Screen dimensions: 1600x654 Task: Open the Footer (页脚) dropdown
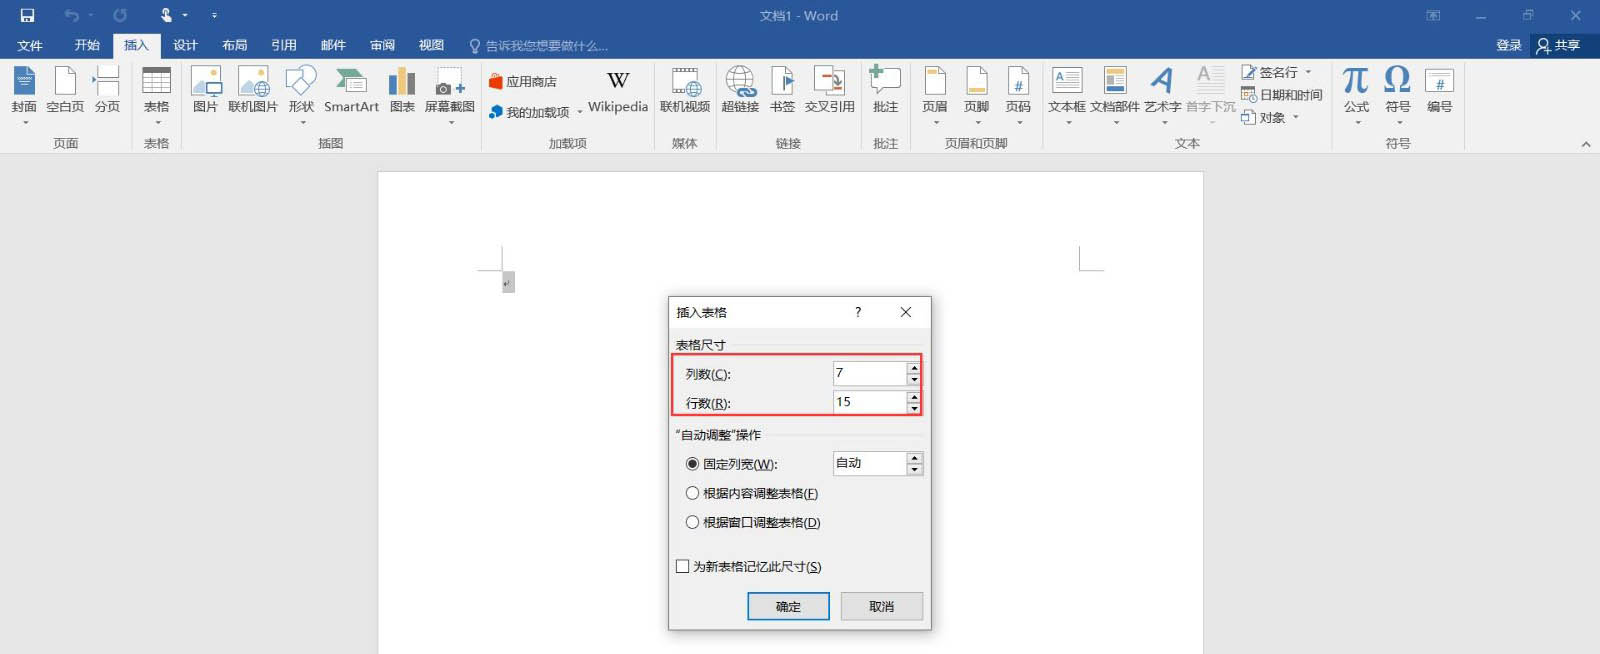coord(977,95)
